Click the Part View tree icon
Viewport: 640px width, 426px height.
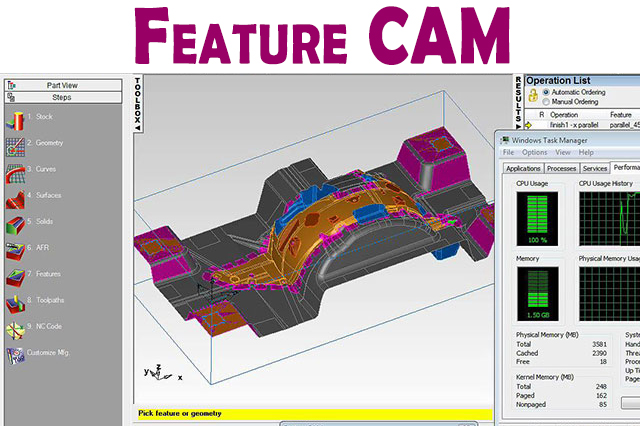(11, 85)
